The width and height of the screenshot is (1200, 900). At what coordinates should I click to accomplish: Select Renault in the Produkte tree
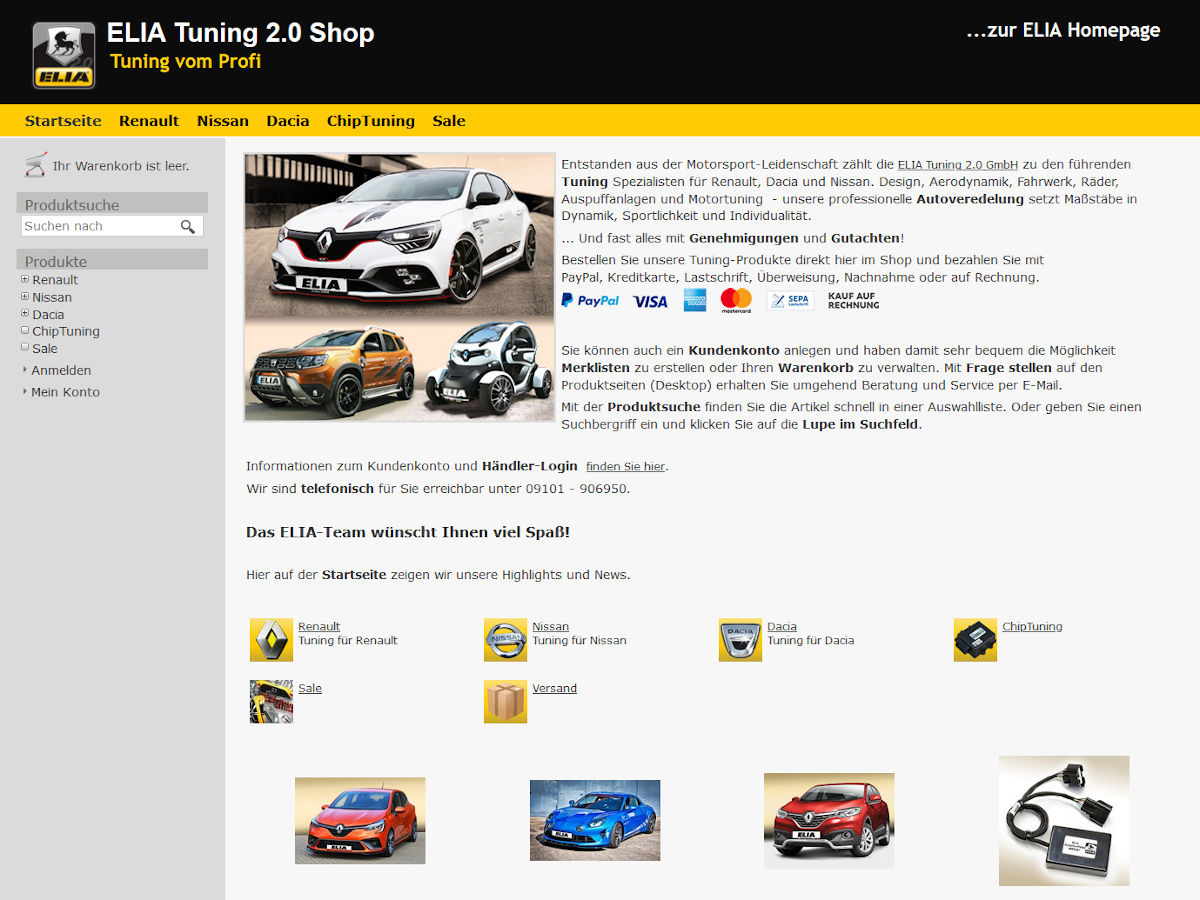click(55, 280)
